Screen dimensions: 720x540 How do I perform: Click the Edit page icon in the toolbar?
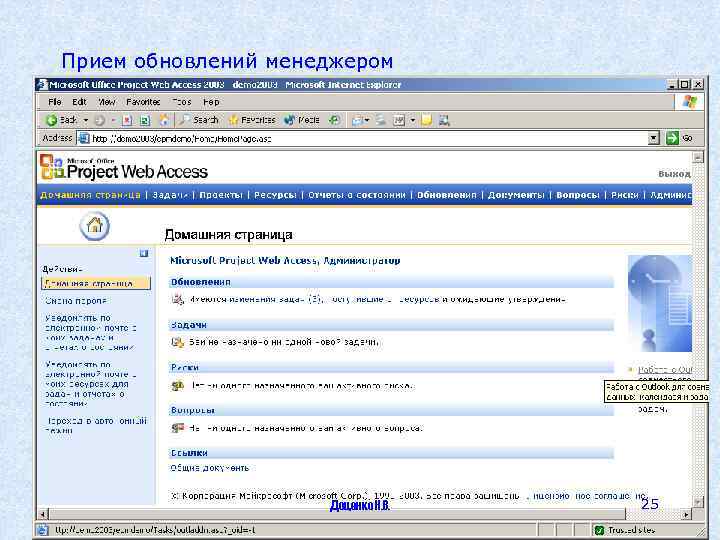tap(399, 120)
